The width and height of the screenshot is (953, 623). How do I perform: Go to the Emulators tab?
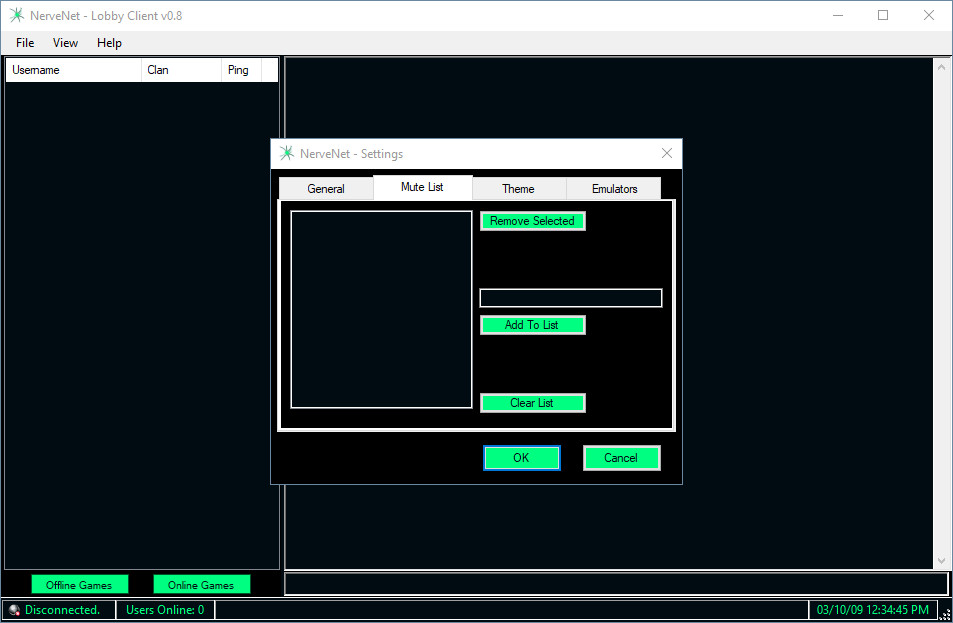click(x=614, y=189)
